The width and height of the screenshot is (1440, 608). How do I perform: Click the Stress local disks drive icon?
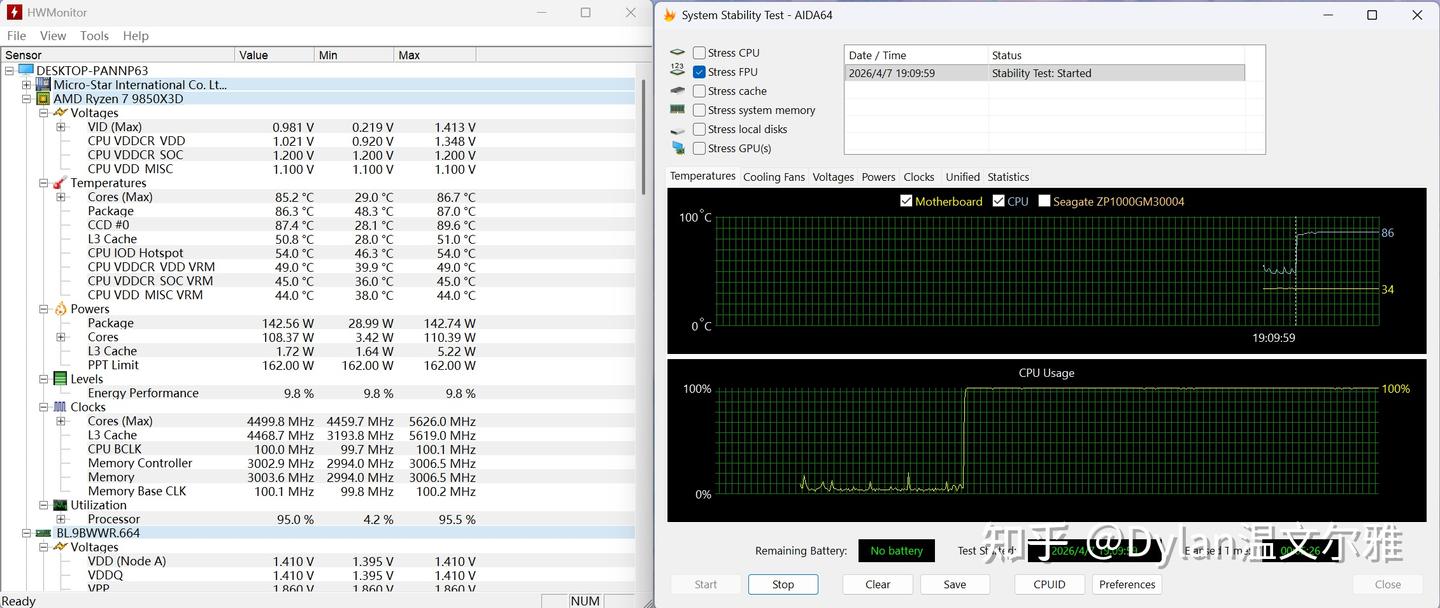[678, 129]
